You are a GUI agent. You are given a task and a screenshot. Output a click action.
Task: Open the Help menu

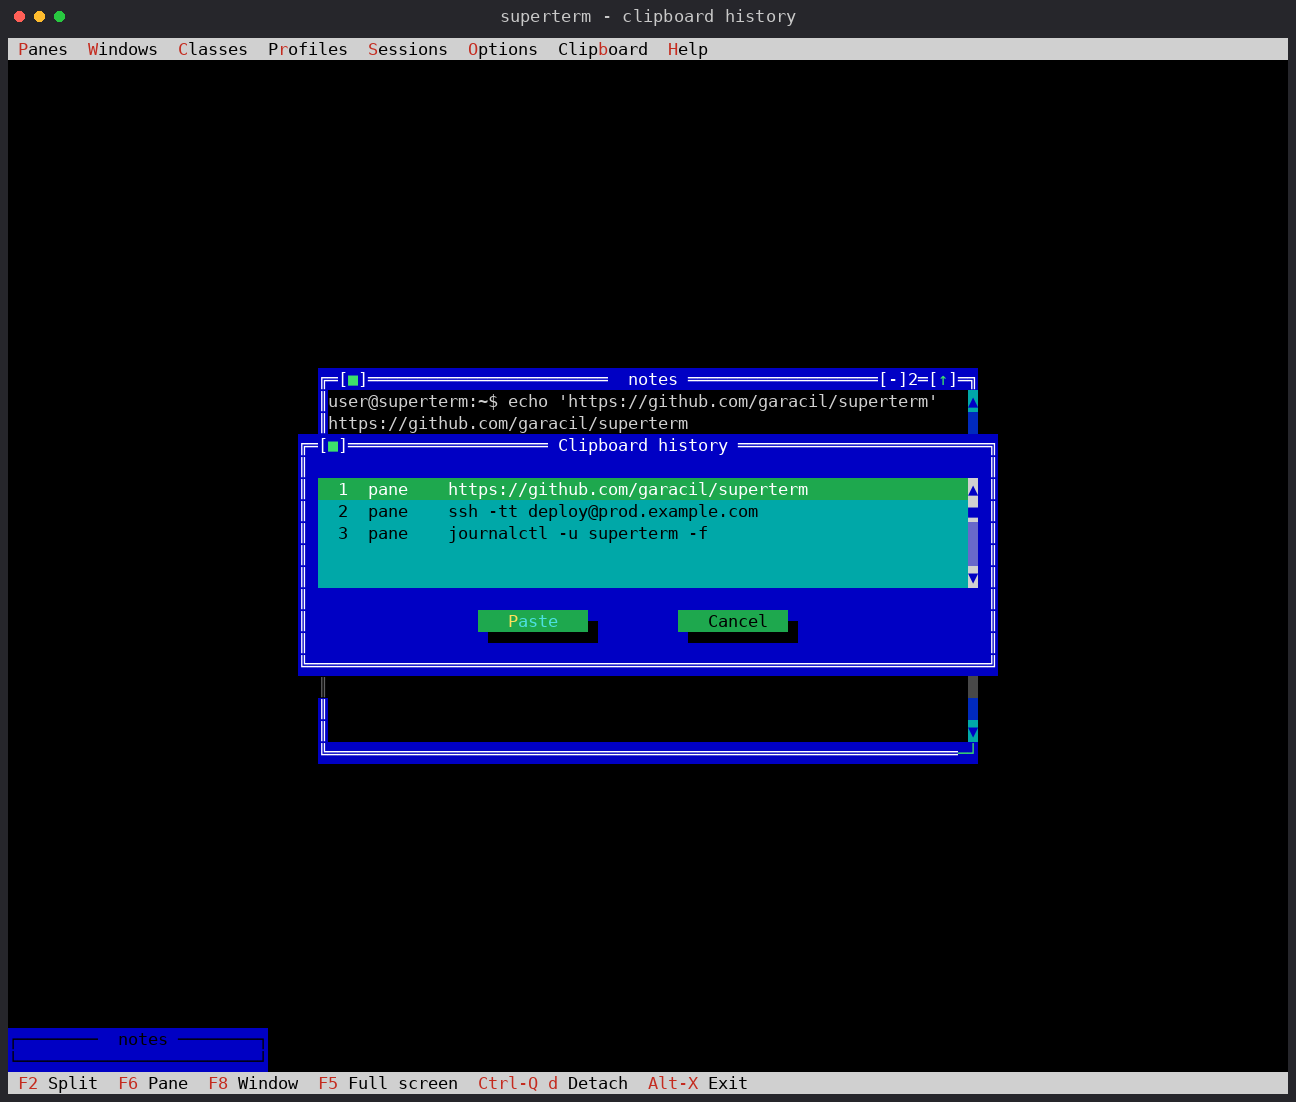click(688, 49)
